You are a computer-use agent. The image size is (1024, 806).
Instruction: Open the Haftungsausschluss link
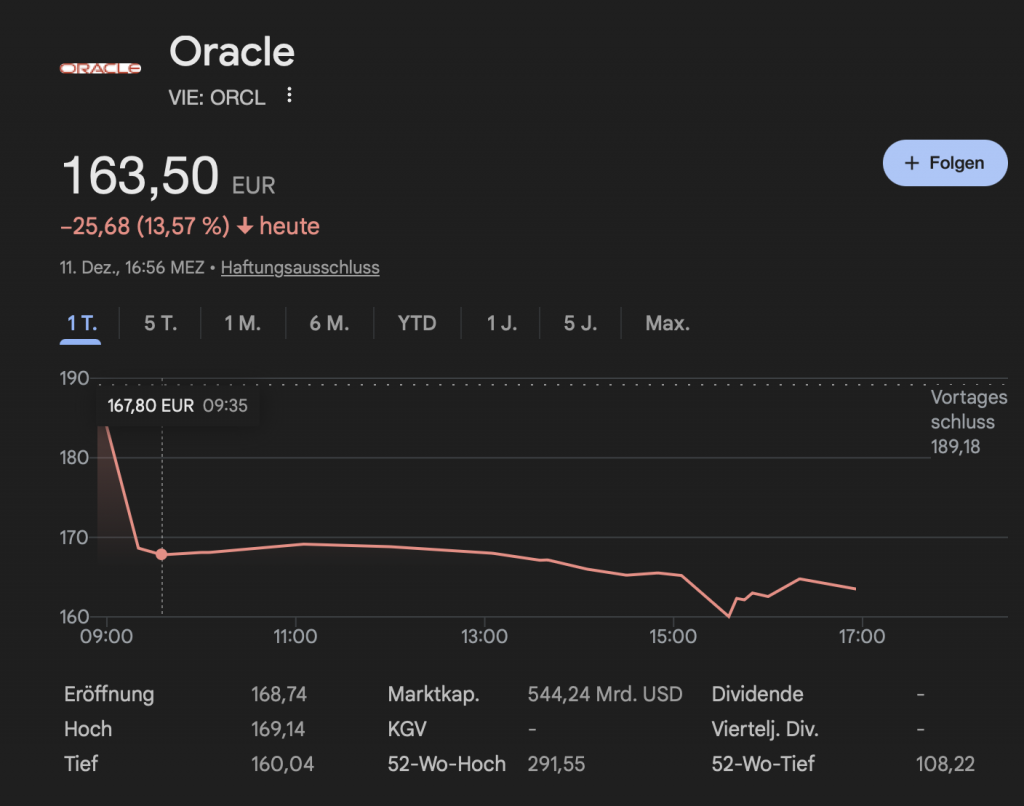coord(299,267)
